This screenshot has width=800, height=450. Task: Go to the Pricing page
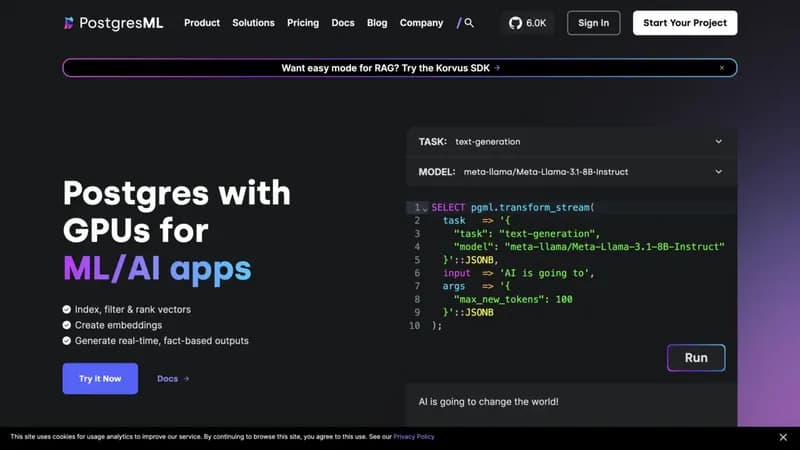(303, 23)
